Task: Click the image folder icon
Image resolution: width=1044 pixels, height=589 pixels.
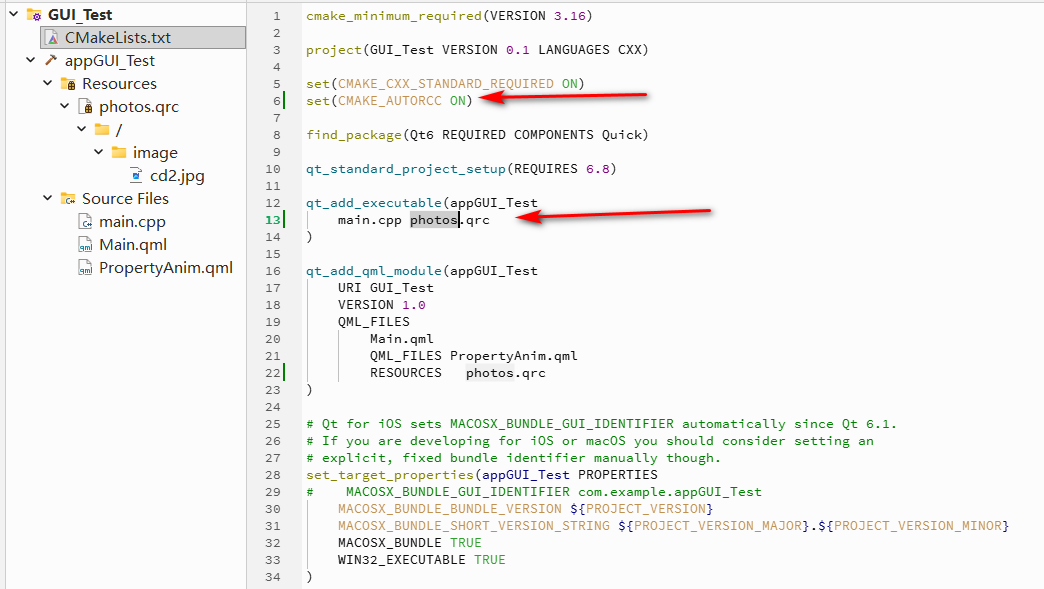Action: 119,152
